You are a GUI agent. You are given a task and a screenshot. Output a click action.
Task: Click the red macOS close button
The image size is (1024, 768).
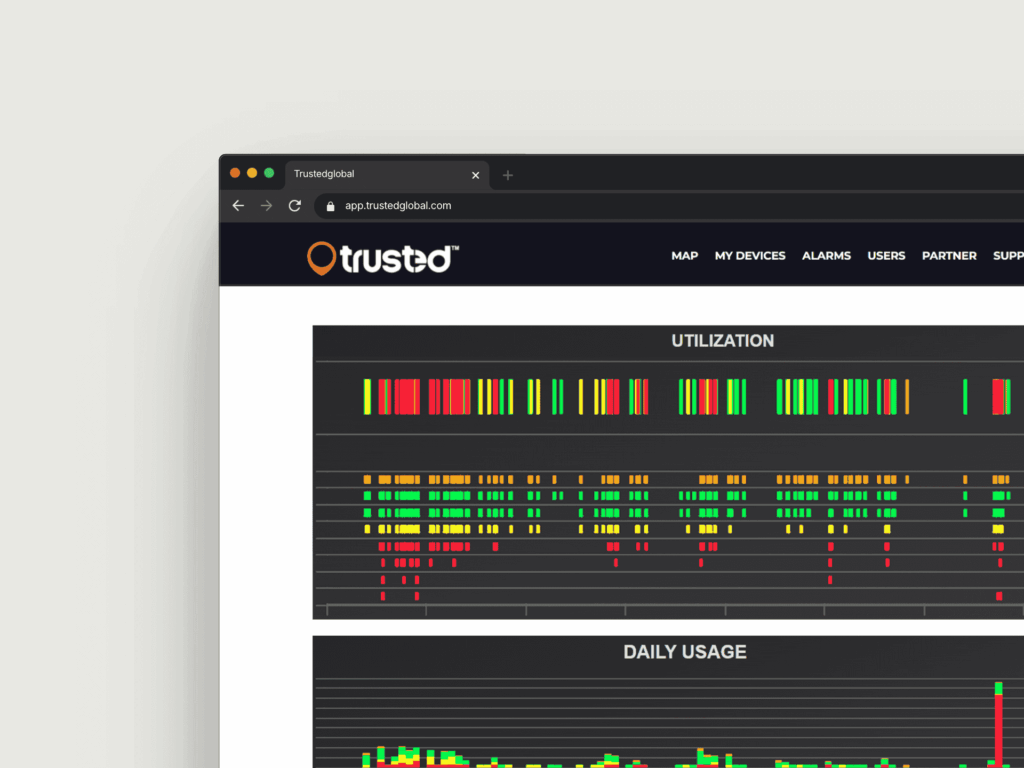tap(235, 173)
